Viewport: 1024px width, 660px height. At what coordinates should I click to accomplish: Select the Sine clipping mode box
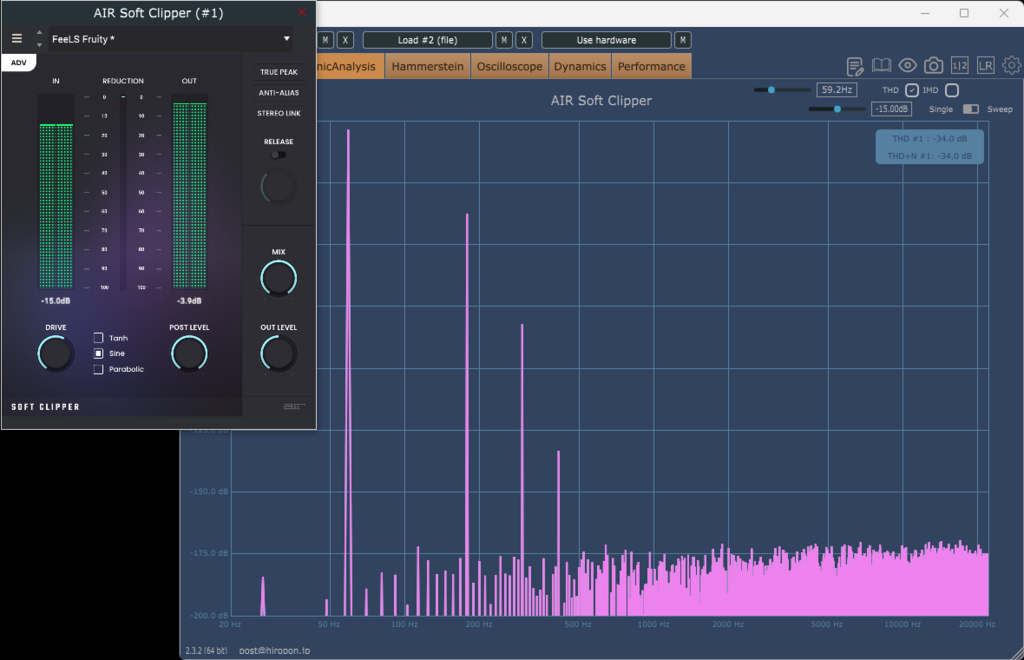tap(99, 353)
